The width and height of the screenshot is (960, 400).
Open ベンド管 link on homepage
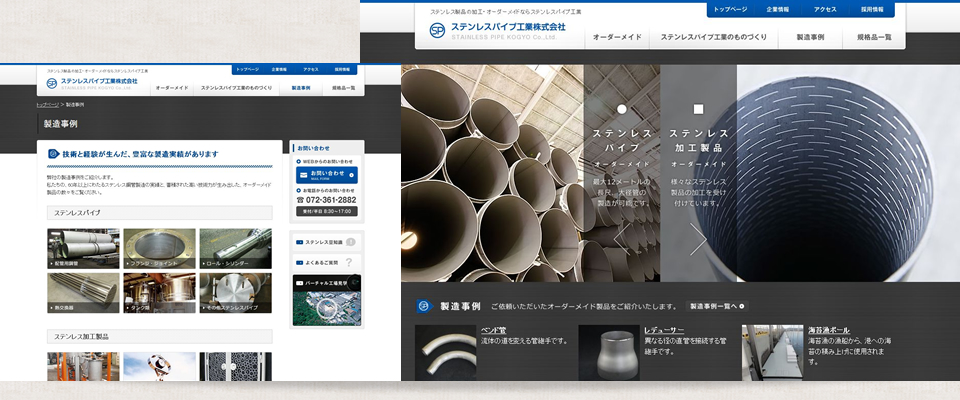pos(493,330)
